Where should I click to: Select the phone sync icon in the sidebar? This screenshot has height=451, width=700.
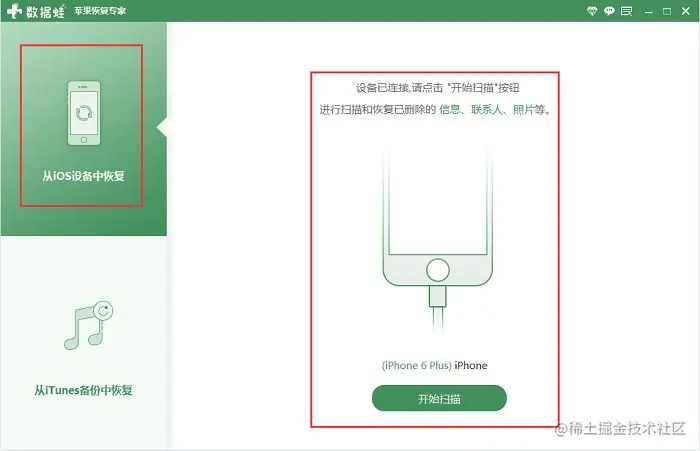click(84, 113)
